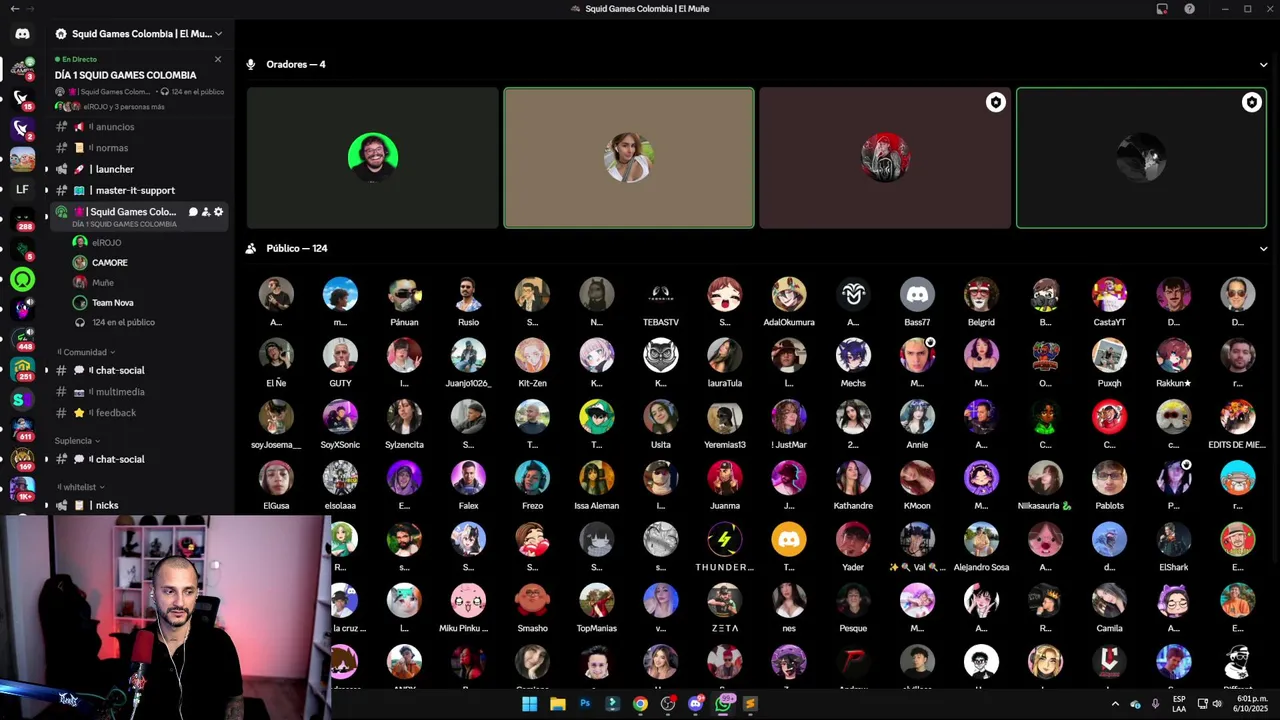The height and width of the screenshot is (720, 1280).
Task: Open the nicks channel
Action: click(x=140, y=505)
